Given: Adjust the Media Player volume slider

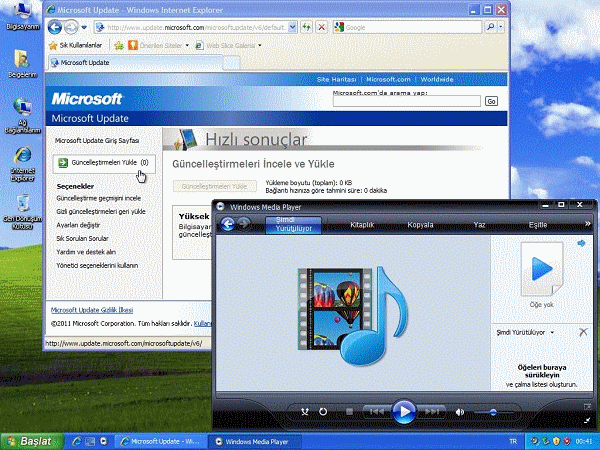Looking at the screenshot, I should click(x=493, y=412).
